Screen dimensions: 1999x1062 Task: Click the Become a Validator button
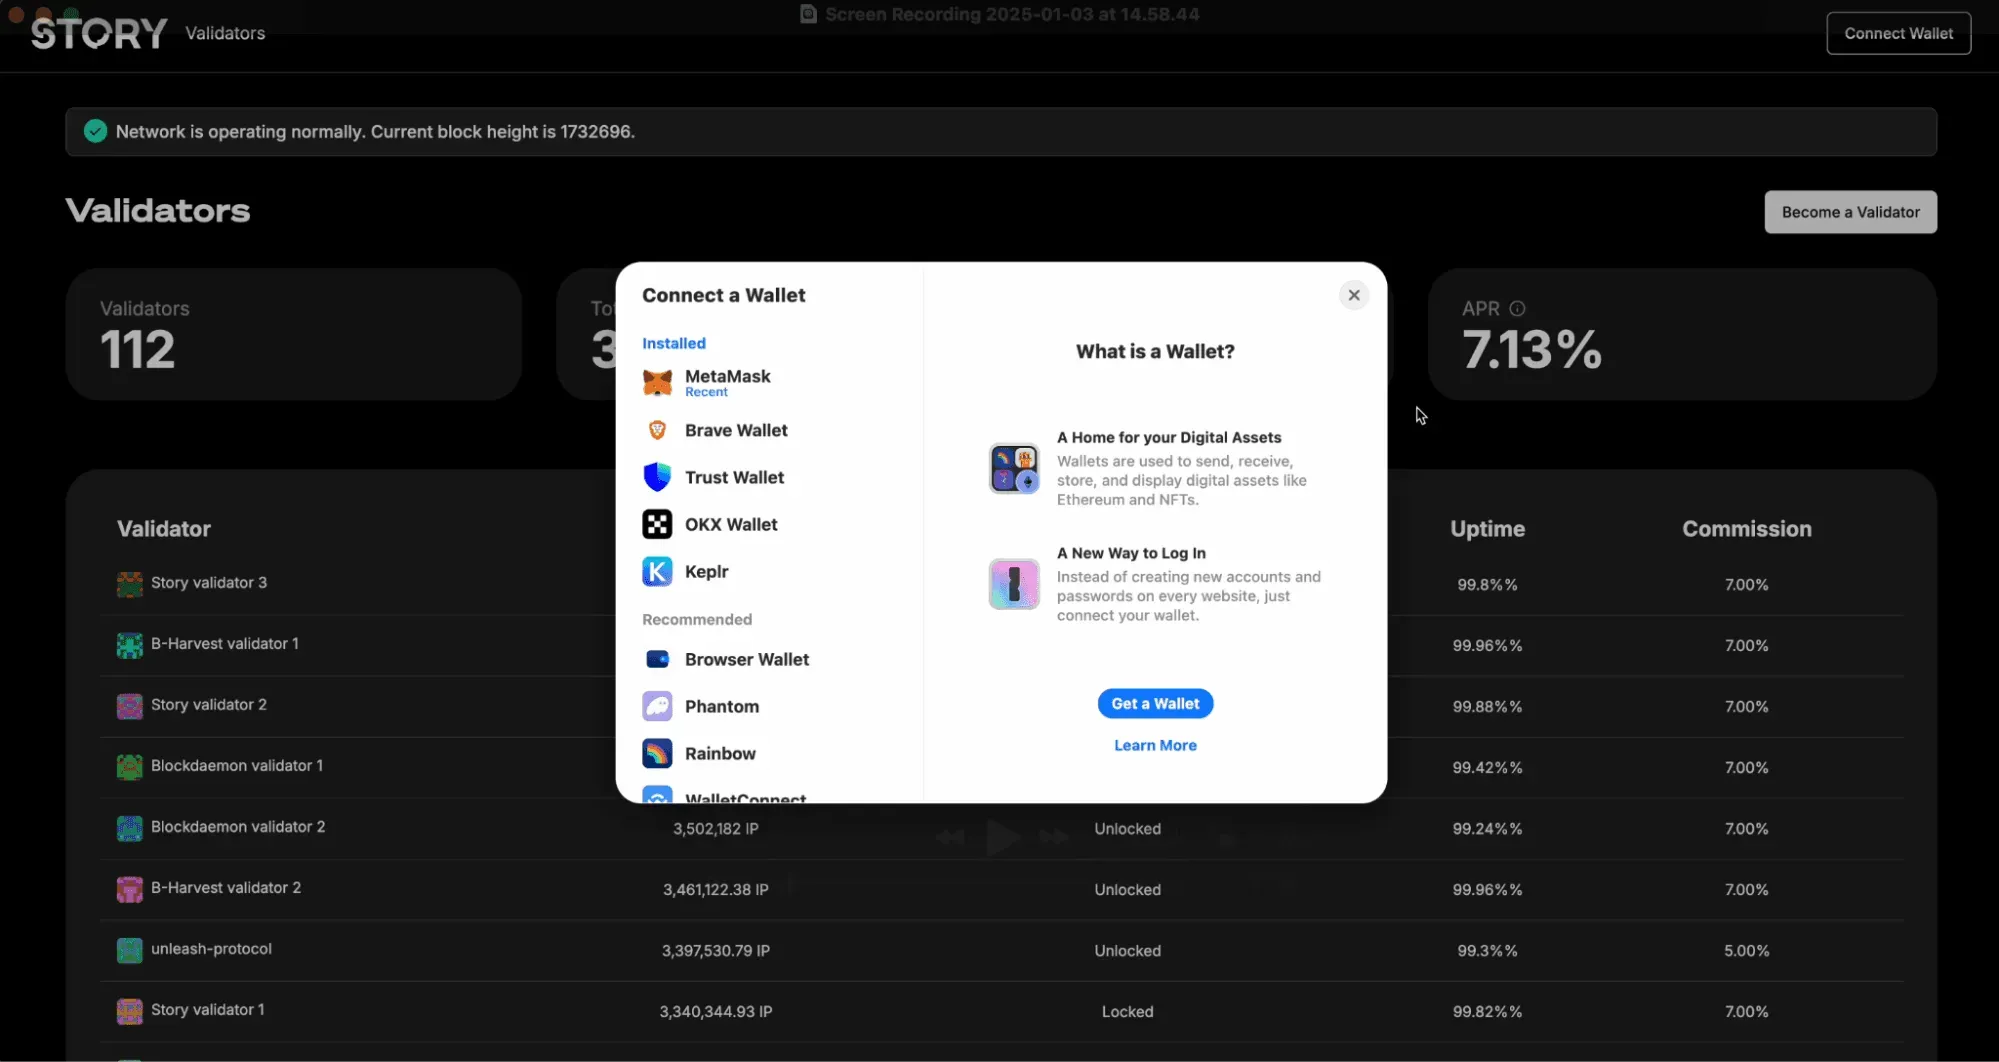tap(1850, 212)
